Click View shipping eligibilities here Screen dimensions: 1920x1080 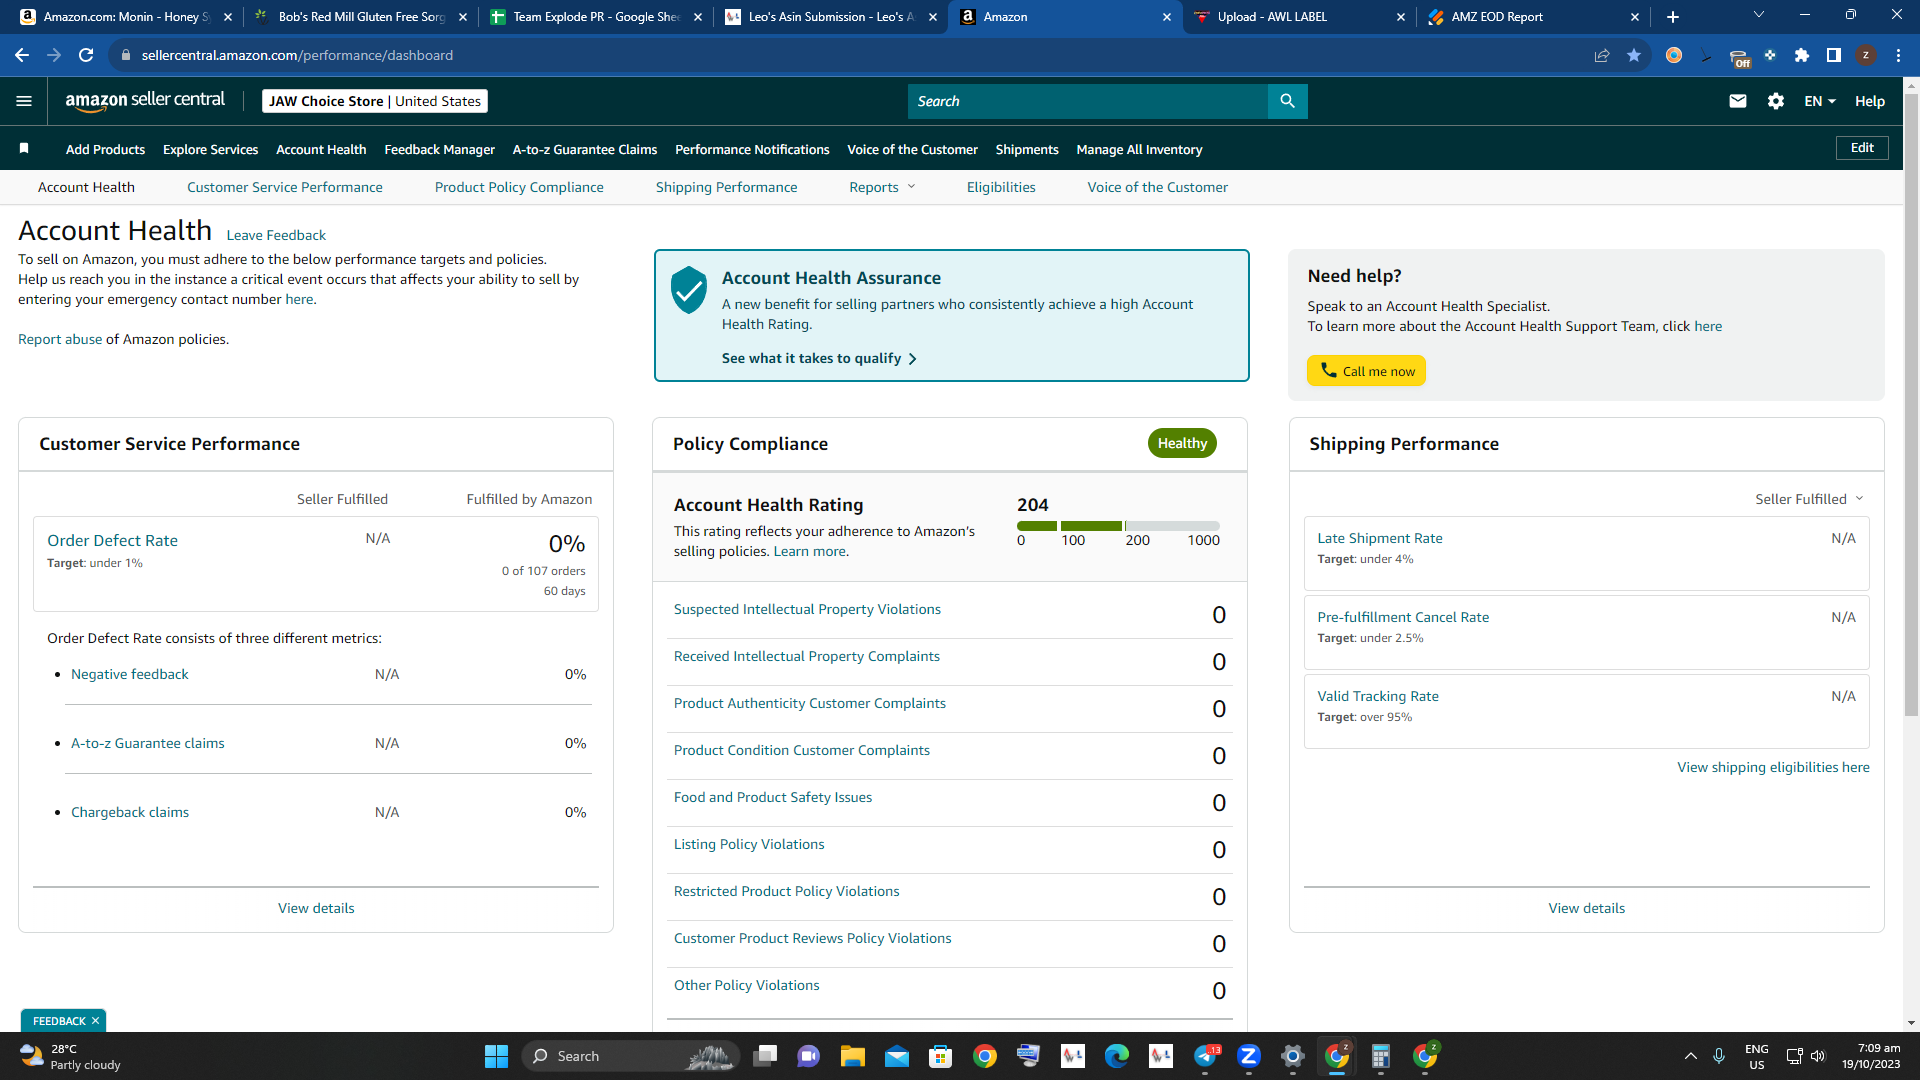click(1773, 767)
